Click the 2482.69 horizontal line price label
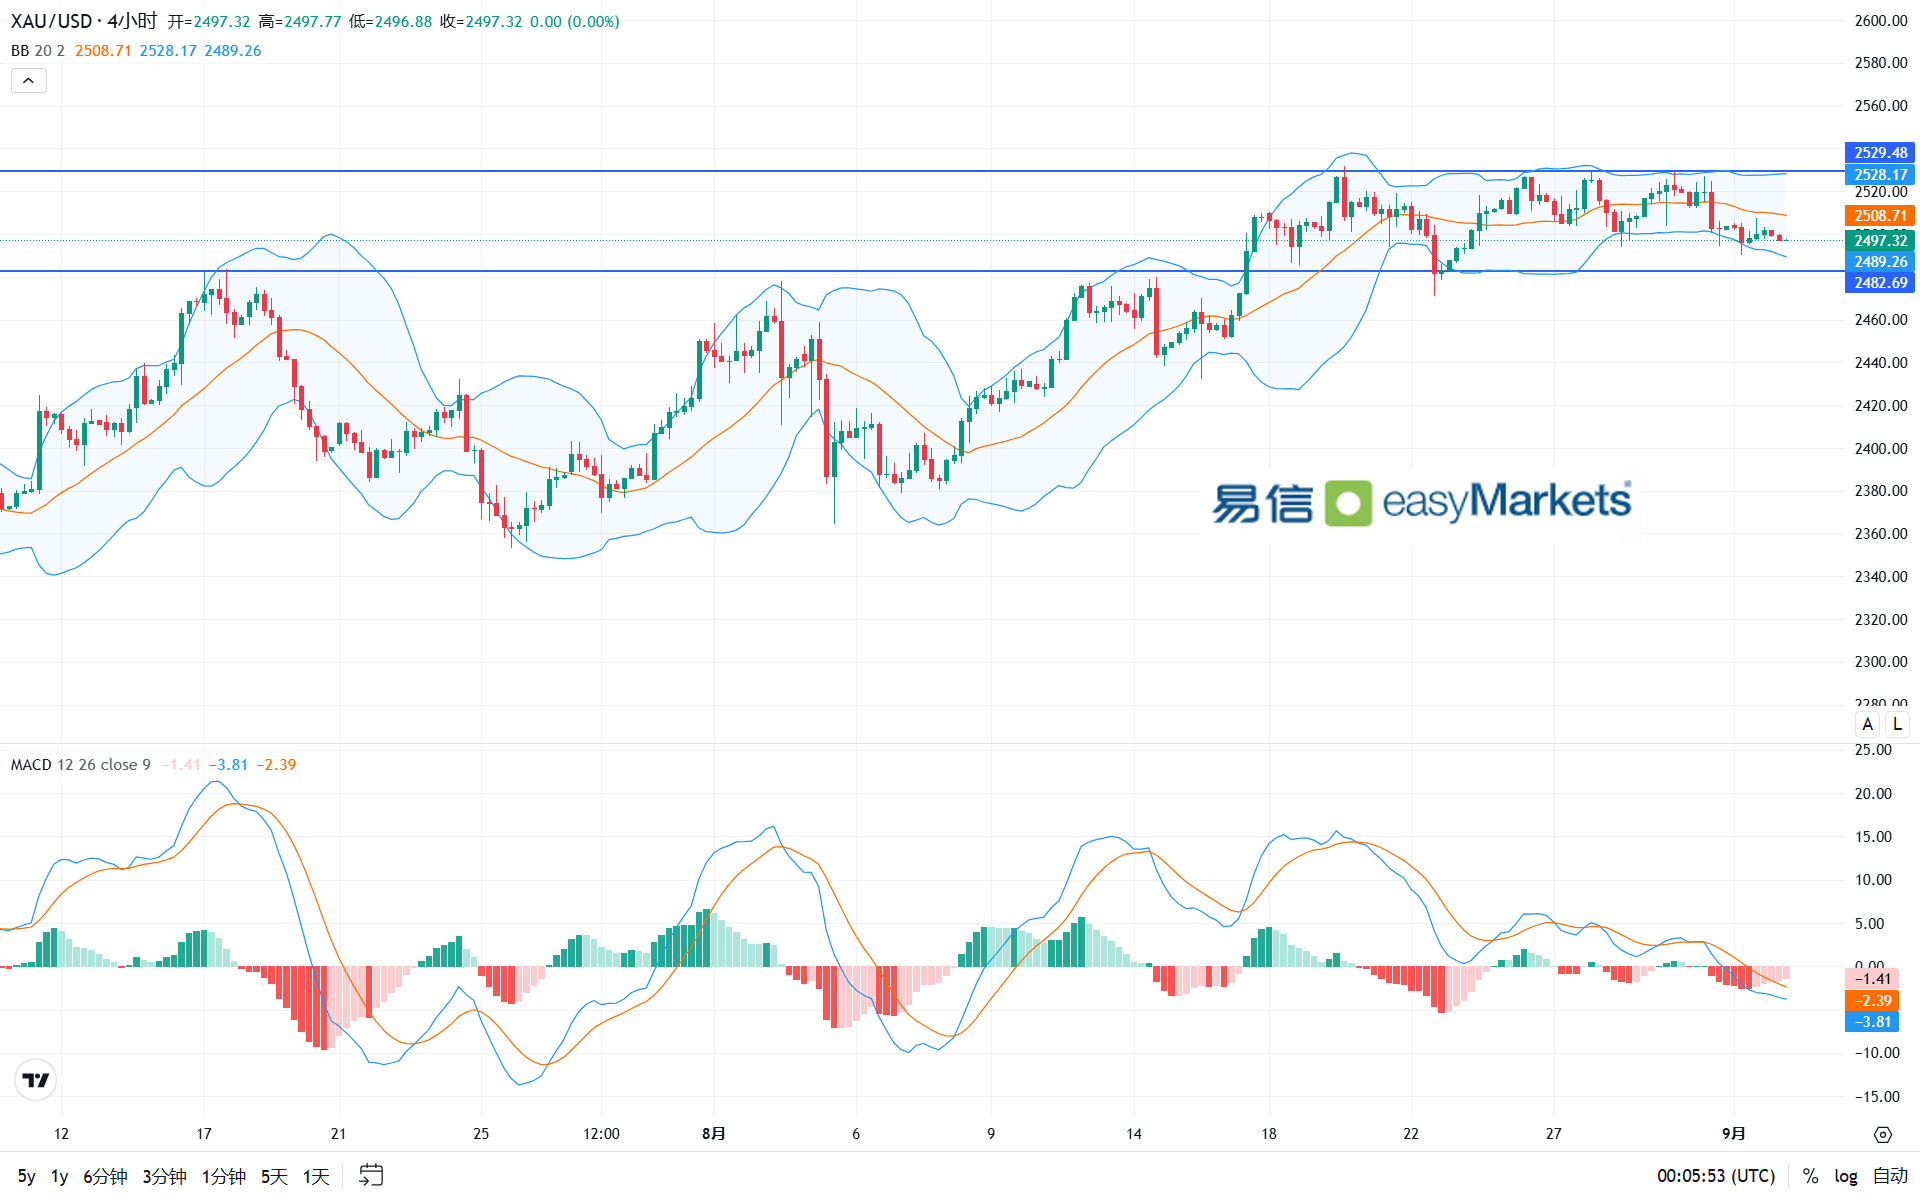Image resolution: width=1920 pixels, height=1200 pixels. pyautogui.click(x=1880, y=283)
